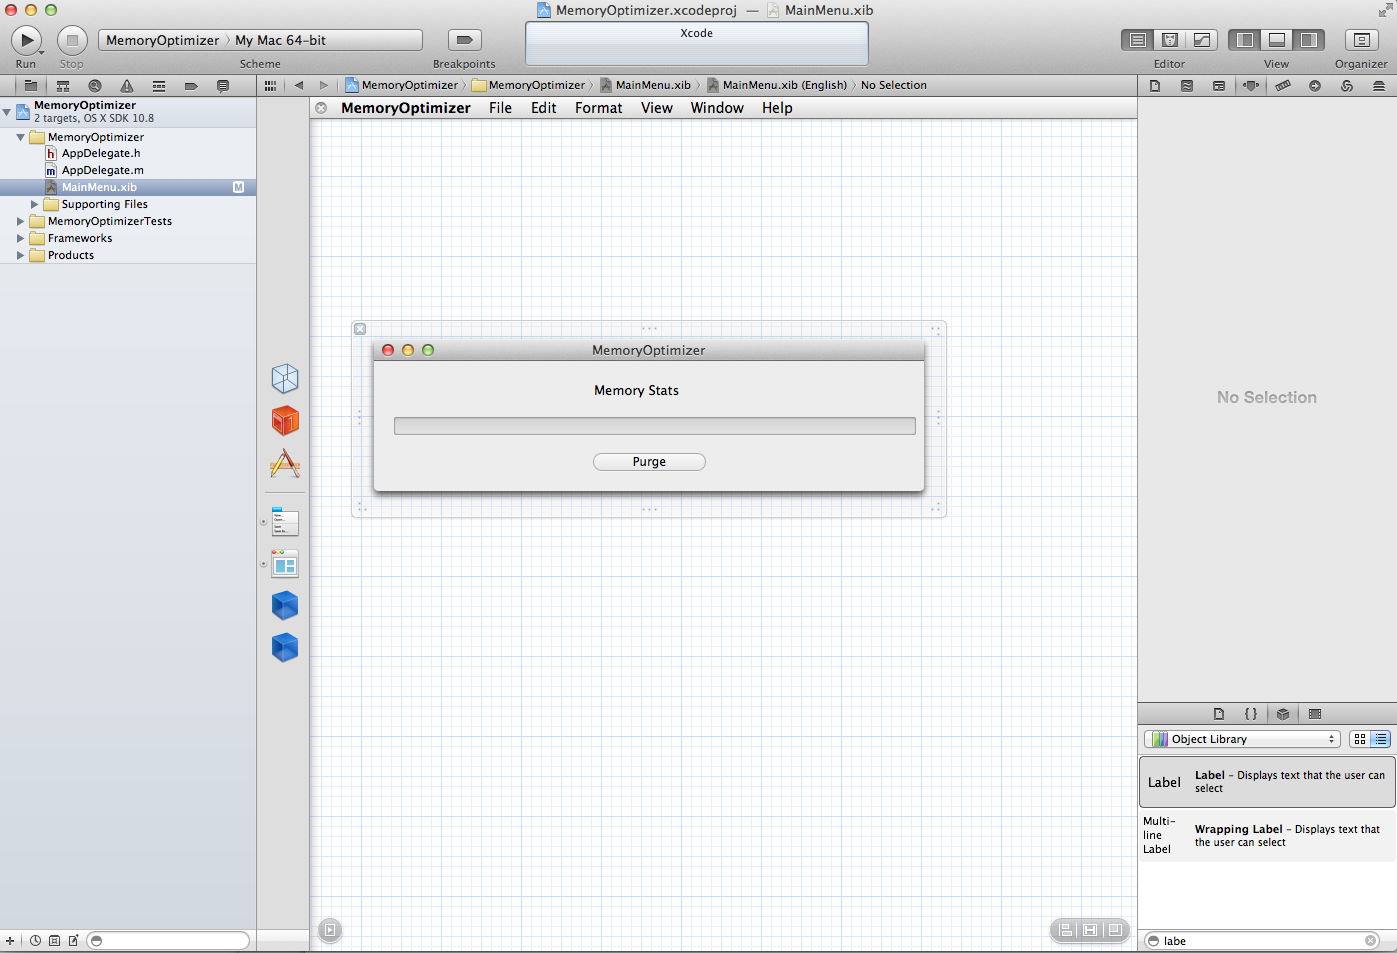Expand the Products group
Viewport: 1397px width, 953px height.
pyautogui.click(x=20, y=255)
